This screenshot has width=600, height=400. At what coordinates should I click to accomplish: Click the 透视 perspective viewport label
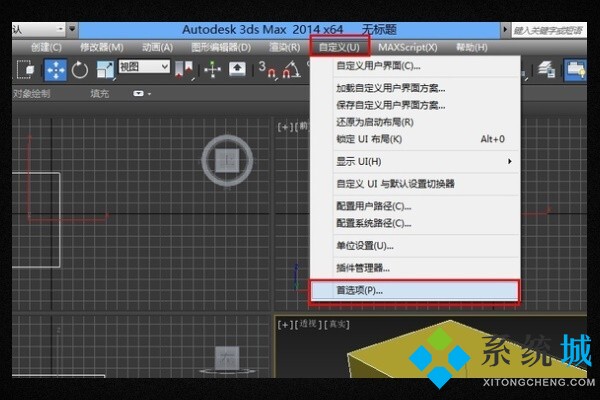(x=308, y=325)
